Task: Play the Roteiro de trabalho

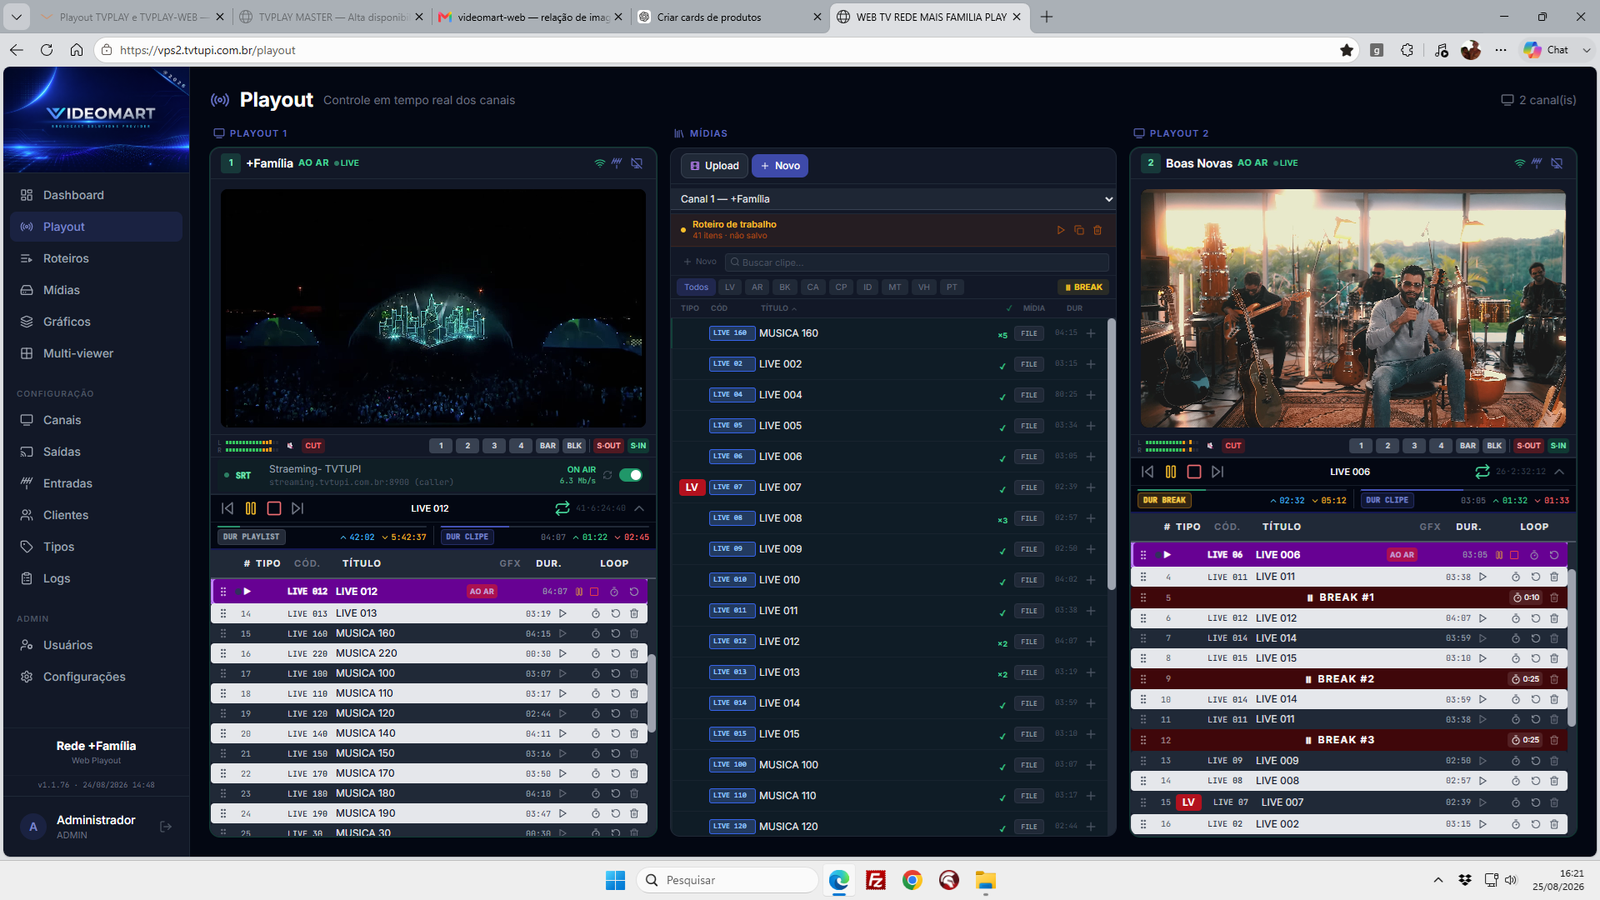Action: coord(1061,230)
